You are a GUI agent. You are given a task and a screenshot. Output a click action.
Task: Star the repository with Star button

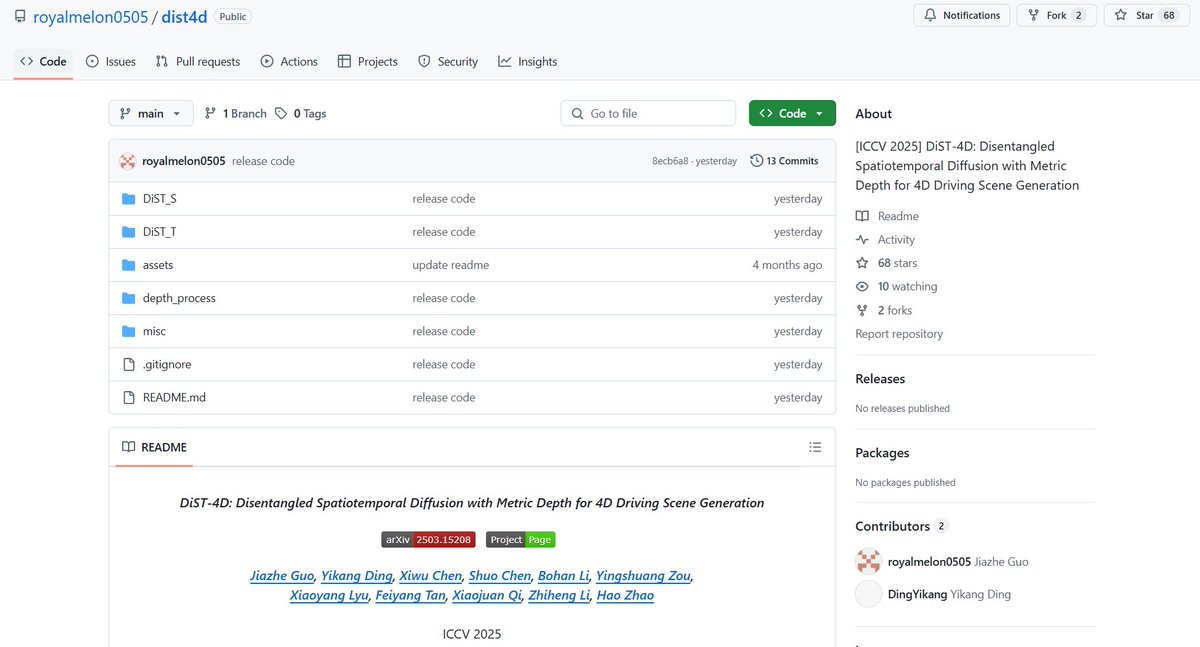1146,15
